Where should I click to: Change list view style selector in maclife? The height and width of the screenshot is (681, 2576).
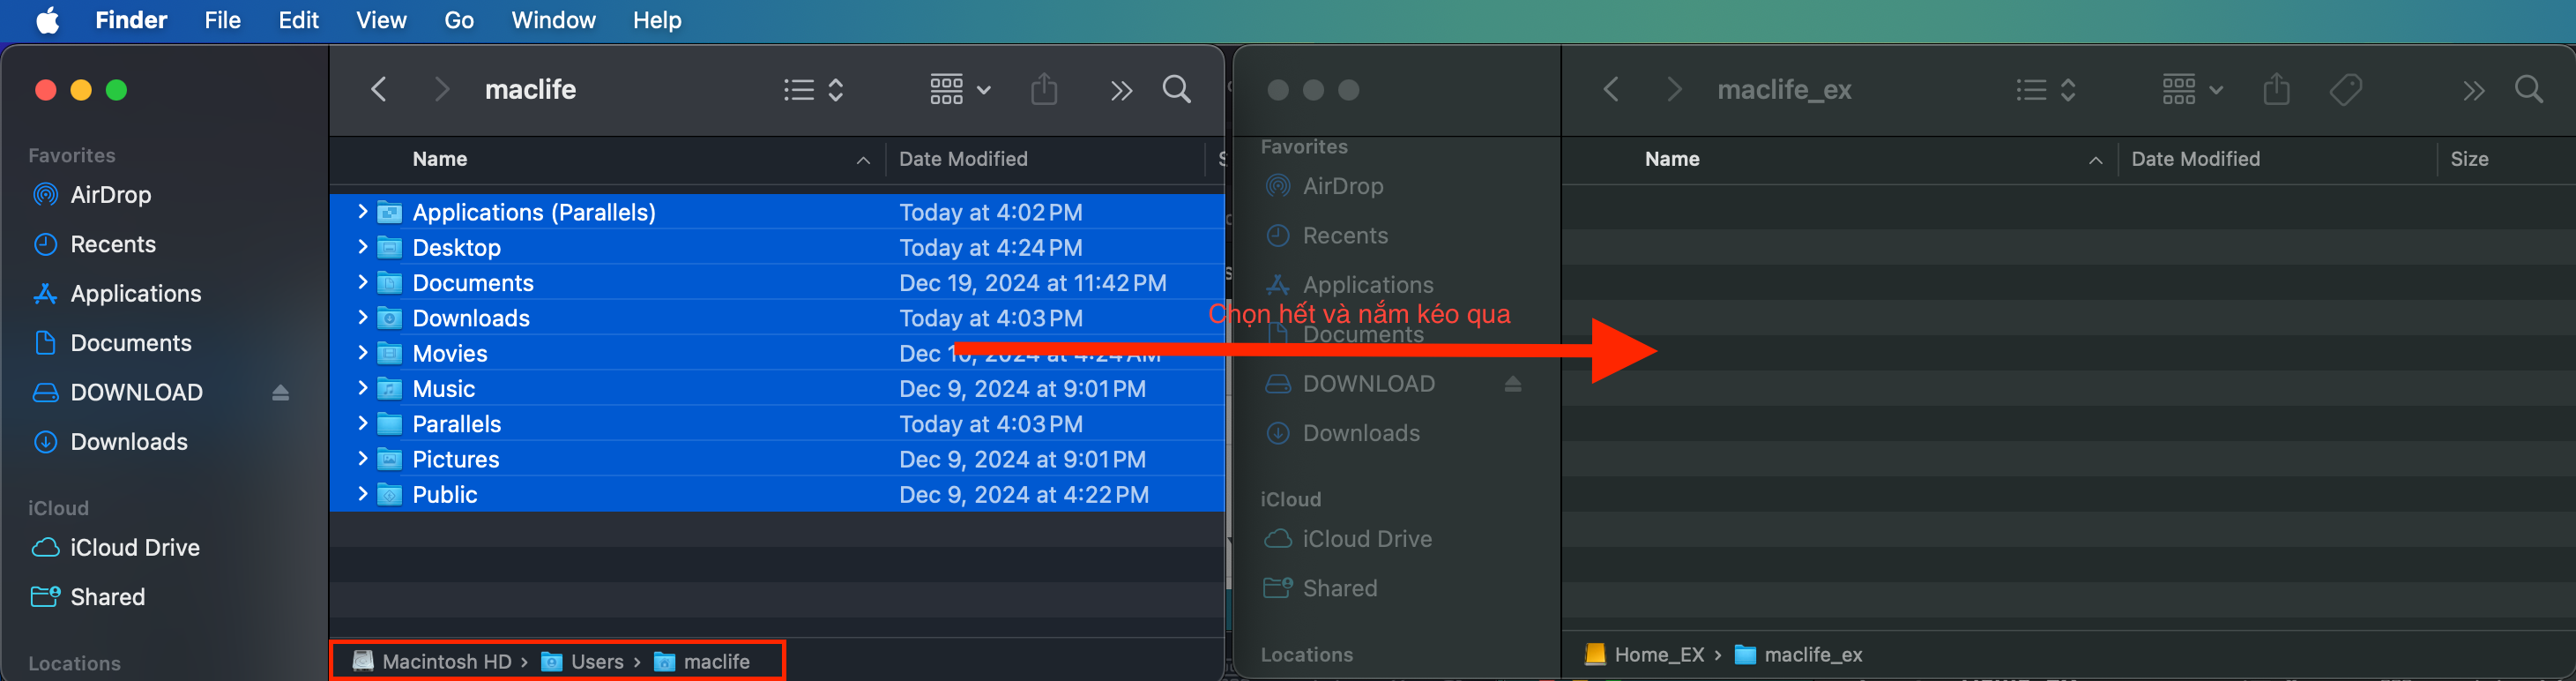point(813,90)
